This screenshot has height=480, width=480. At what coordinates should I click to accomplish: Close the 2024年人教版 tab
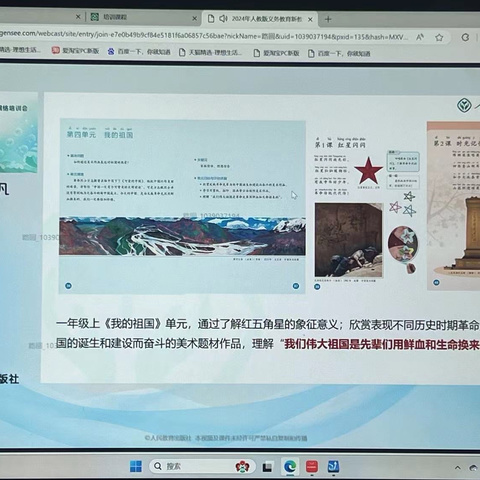tap(310, 20)
